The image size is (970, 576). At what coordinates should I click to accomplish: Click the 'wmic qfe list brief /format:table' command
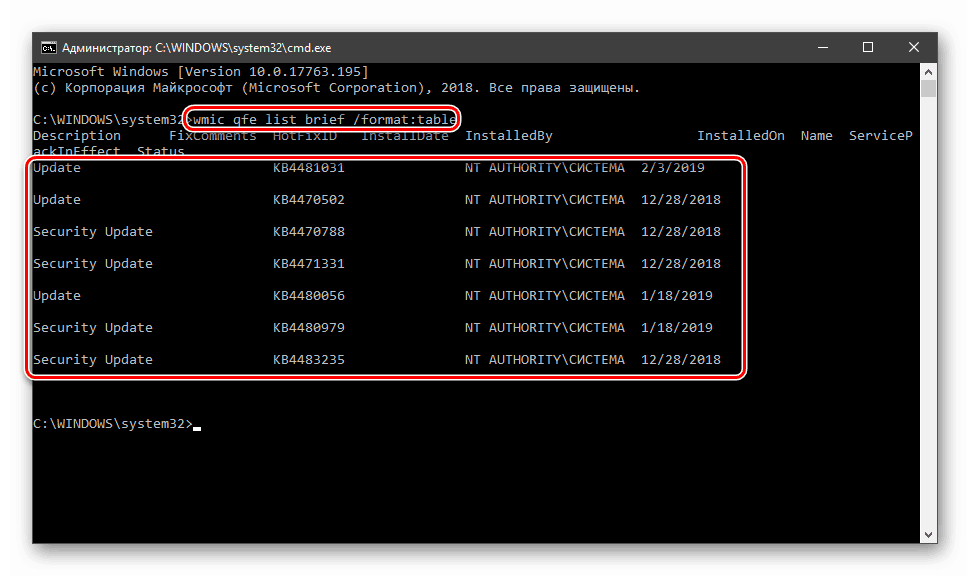coord(325,119)
